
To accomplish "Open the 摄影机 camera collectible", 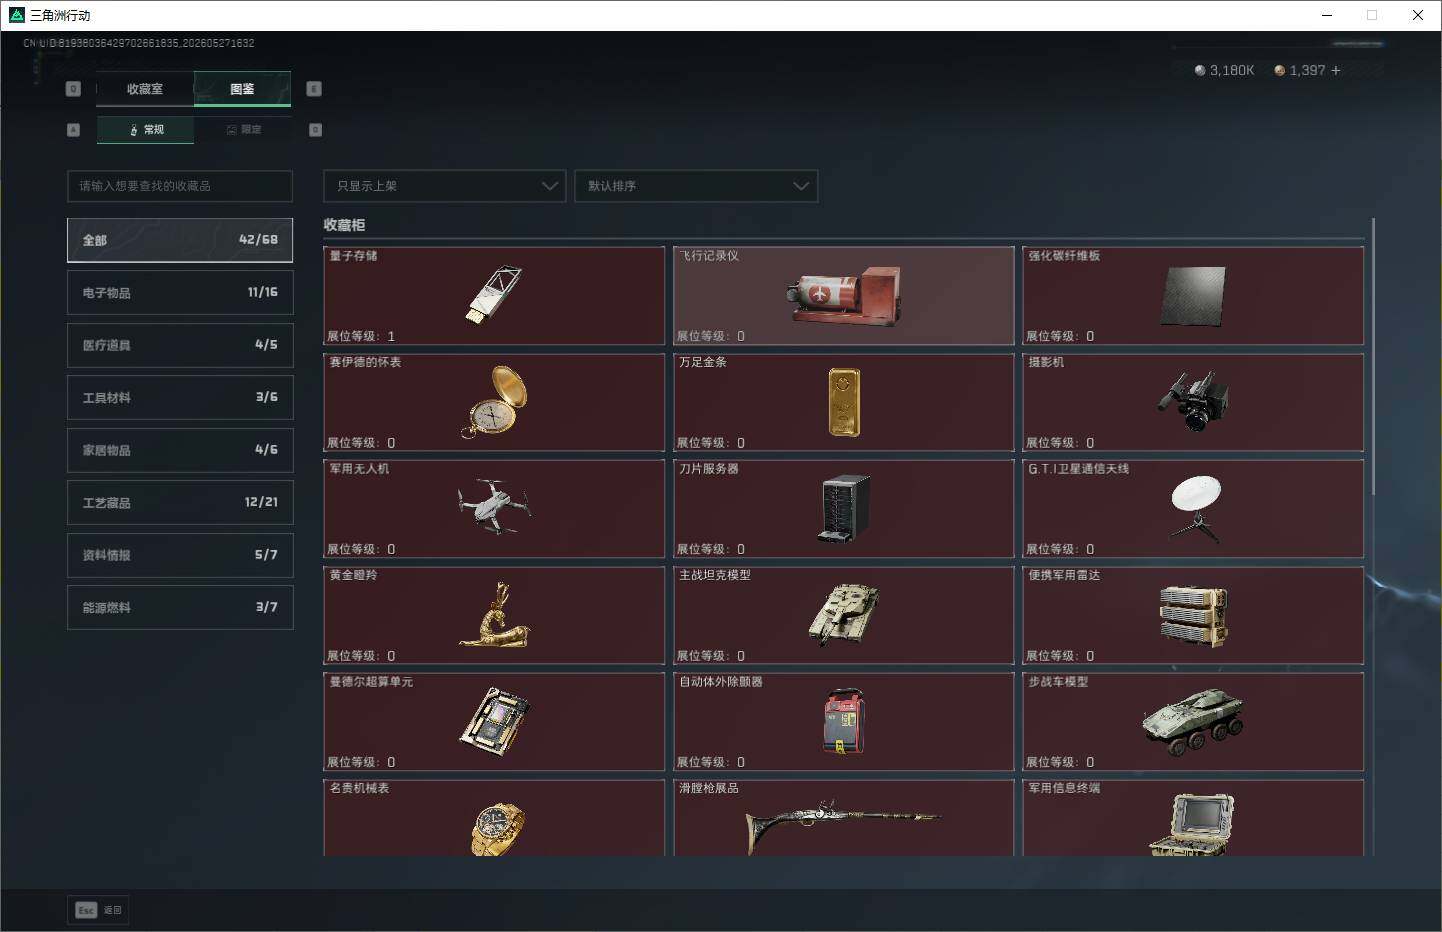I will click(1193, 402).
